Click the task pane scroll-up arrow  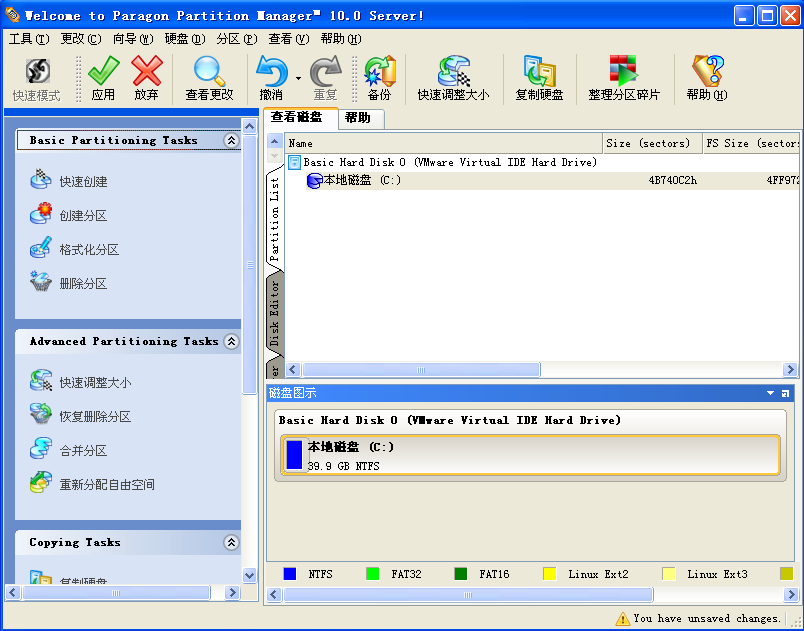[x=250, y=126]
